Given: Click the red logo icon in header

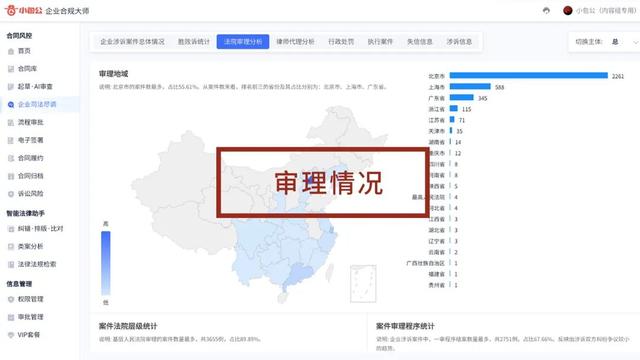Looking at the screenshot, I should (x=11, y=10).
